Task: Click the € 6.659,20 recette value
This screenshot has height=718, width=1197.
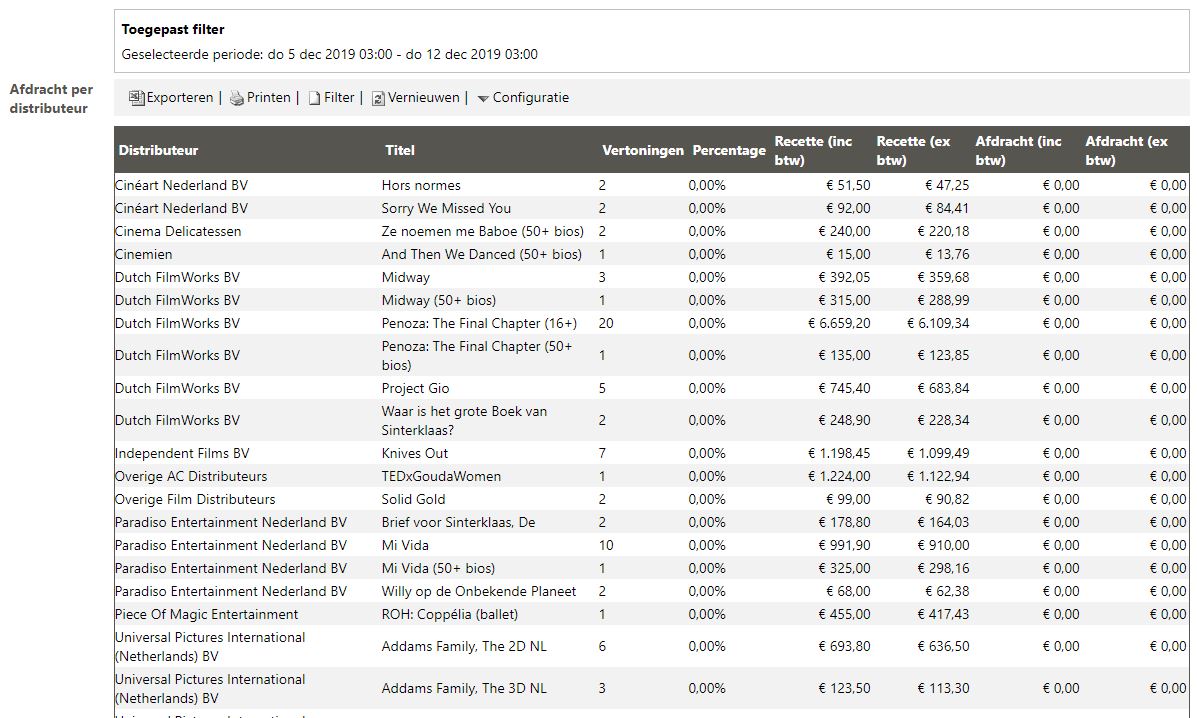Action: tap(839, 324)
